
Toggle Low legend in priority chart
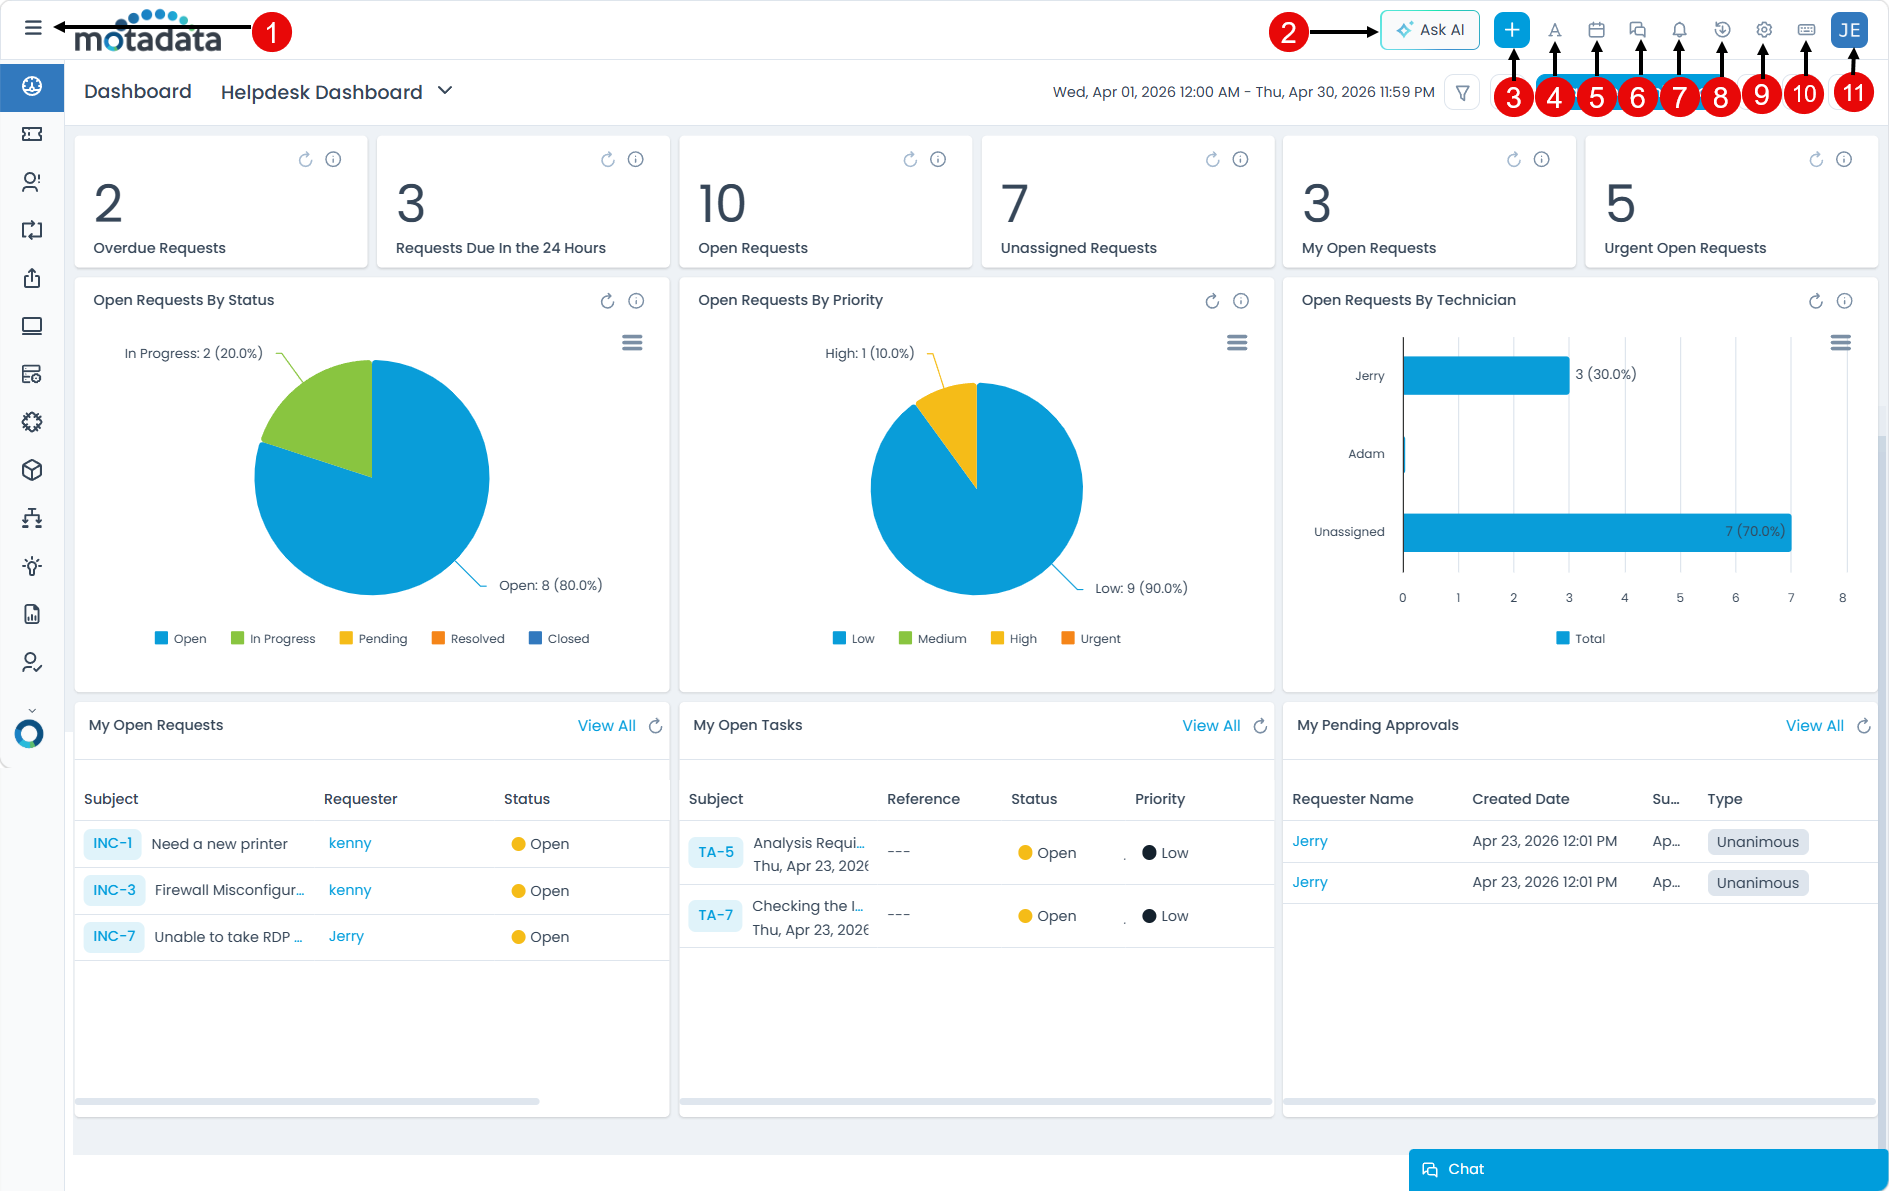coord(853,639)
